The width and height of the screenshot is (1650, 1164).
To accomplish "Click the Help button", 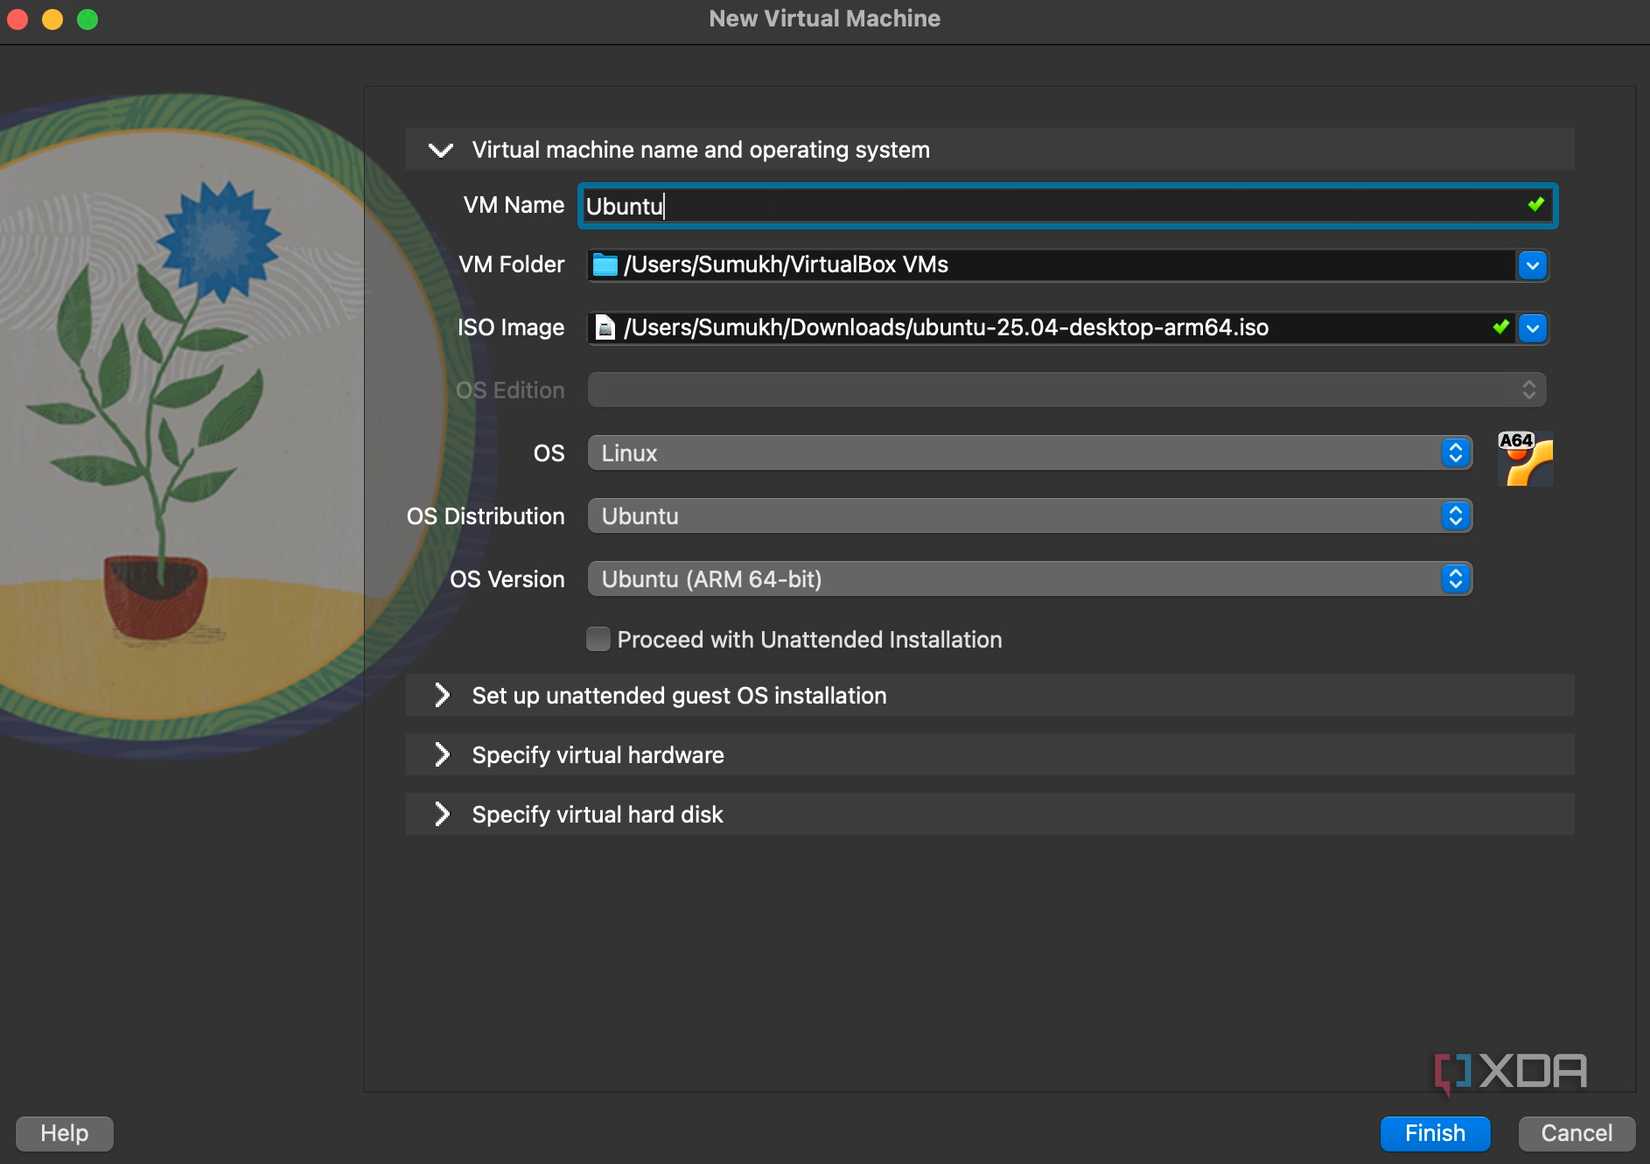I will coord(65,1133).
